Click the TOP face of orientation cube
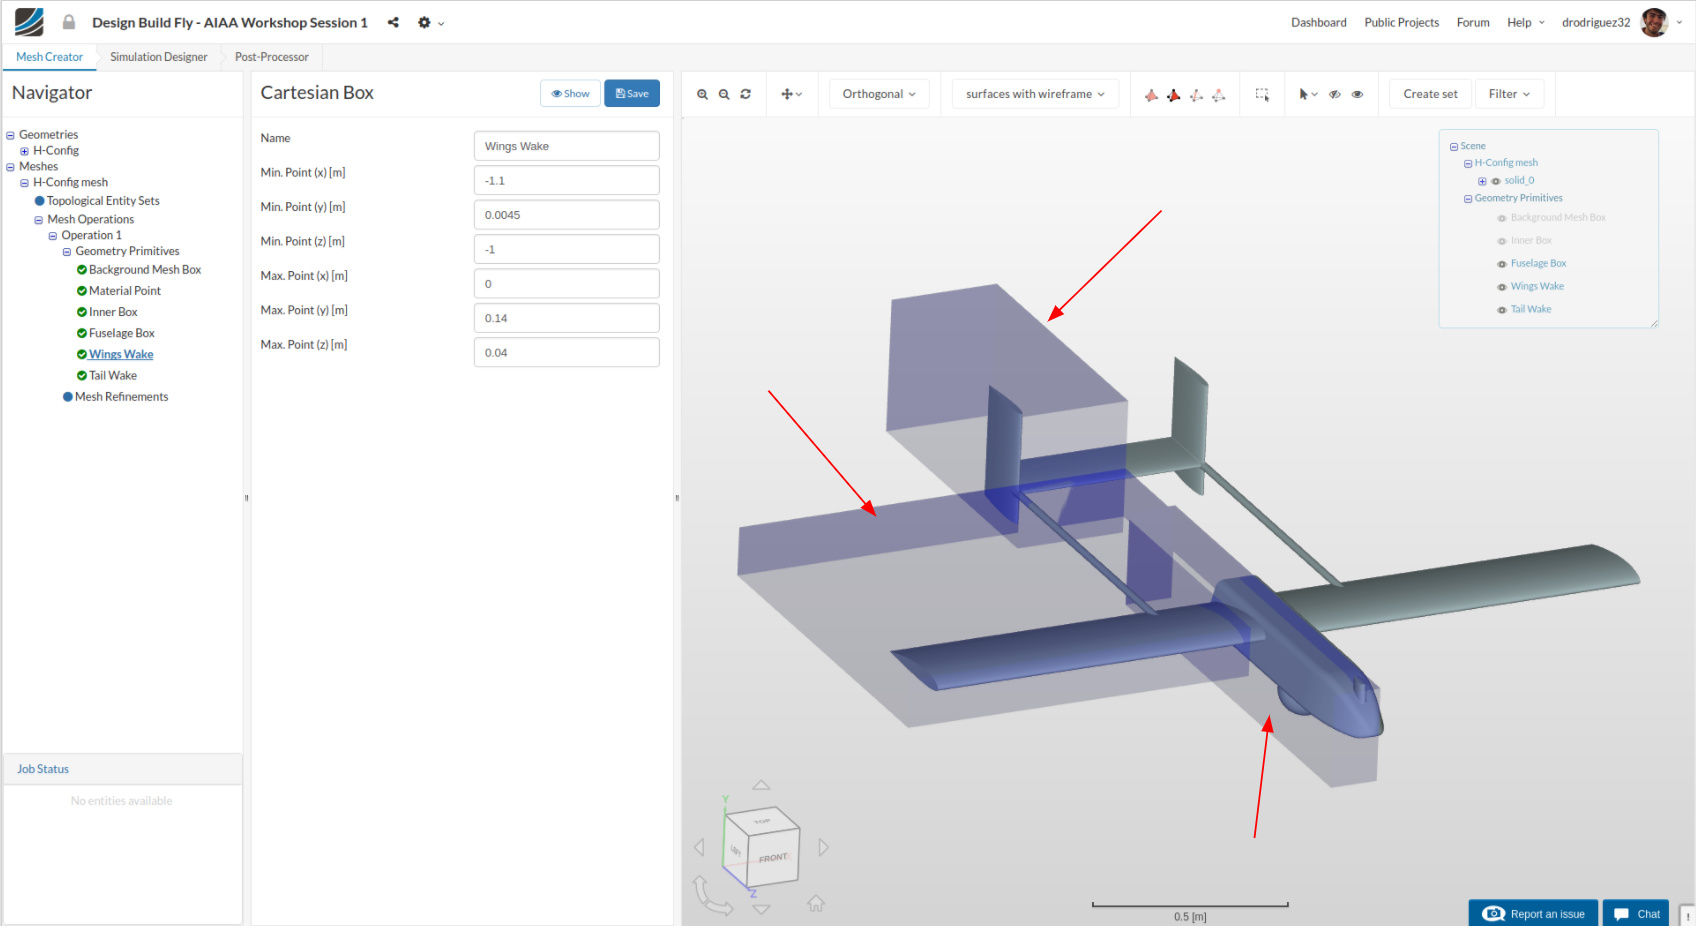 tap(762, 820)
